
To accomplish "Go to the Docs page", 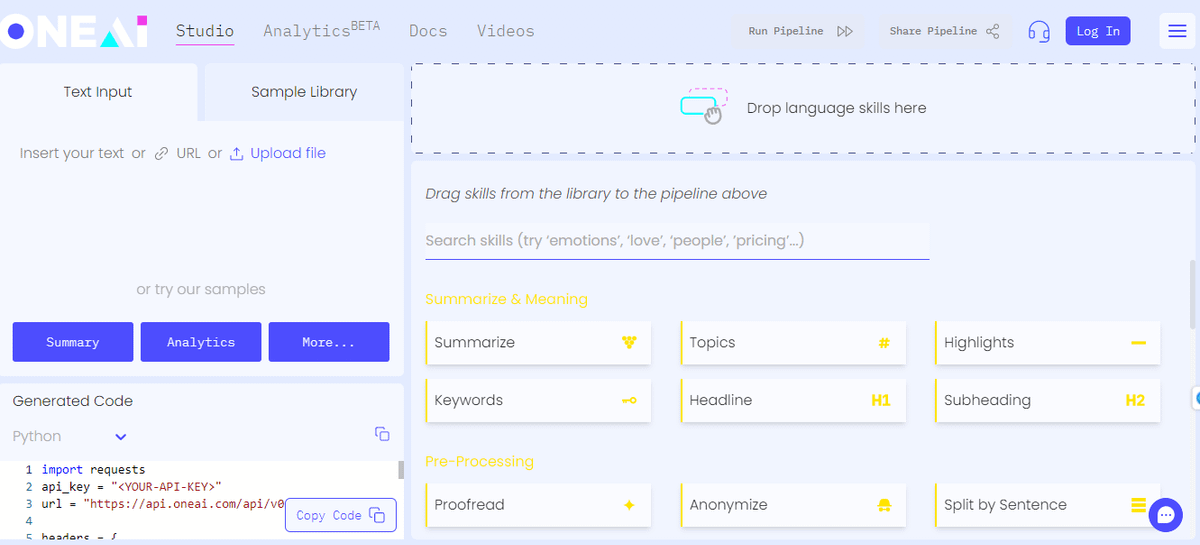I will [x=428, y=31].
